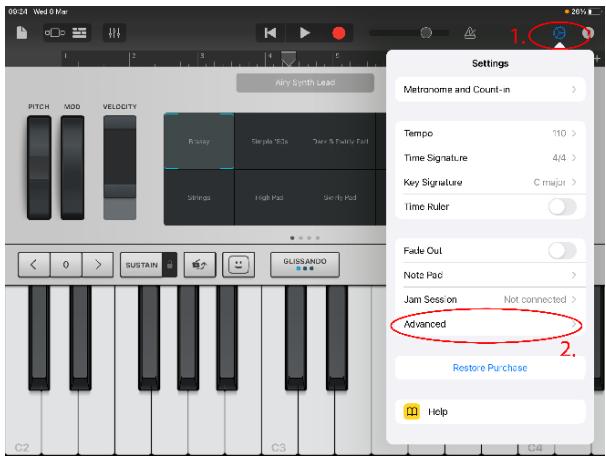The width and height of the screenshot is (606, 459).
Task: Switch to Tracks view icon
Action: (x=79, y=33)
